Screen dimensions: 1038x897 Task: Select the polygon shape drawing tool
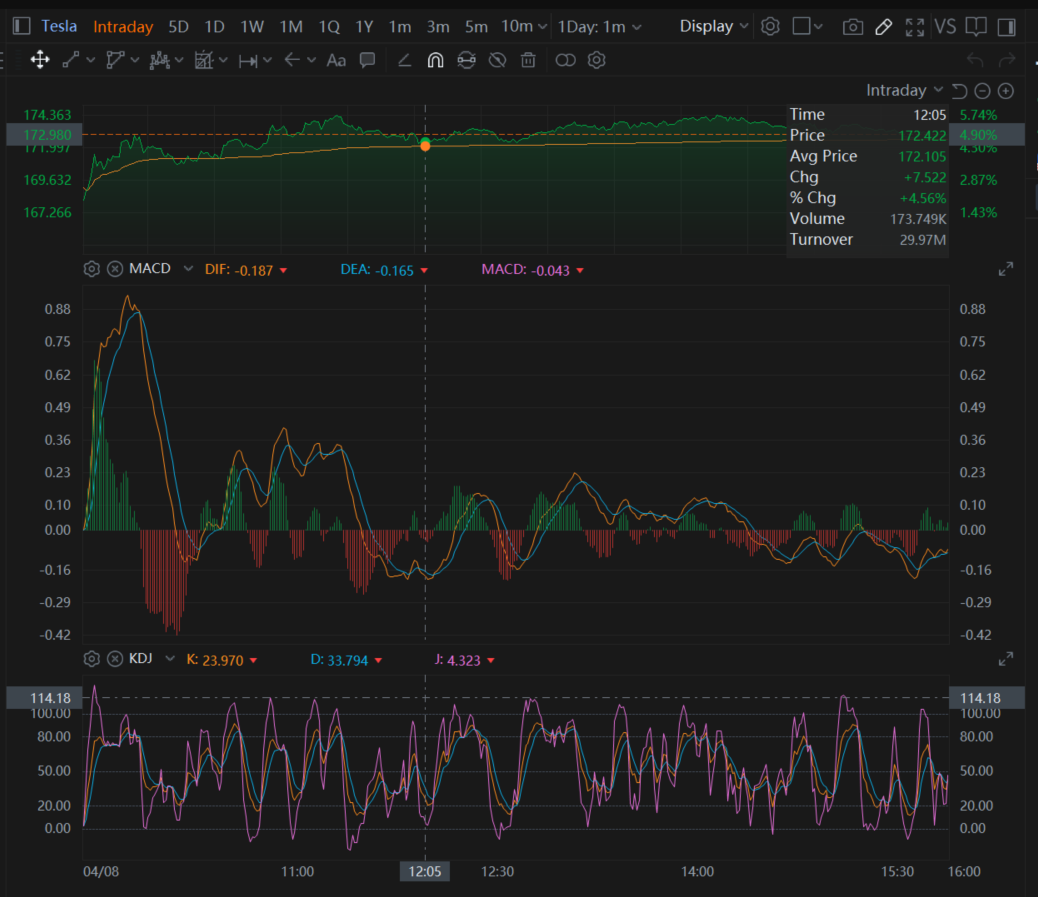[x=115, y=60]
